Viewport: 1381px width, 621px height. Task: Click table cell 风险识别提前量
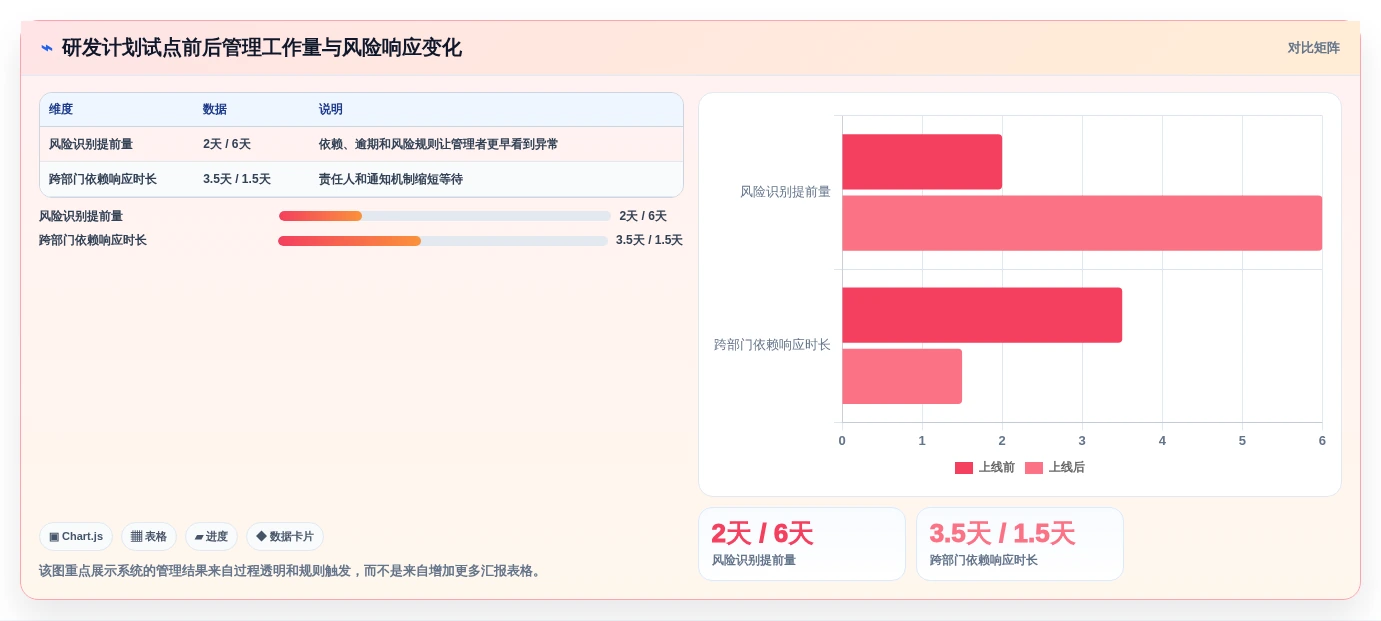coord(91,144)
